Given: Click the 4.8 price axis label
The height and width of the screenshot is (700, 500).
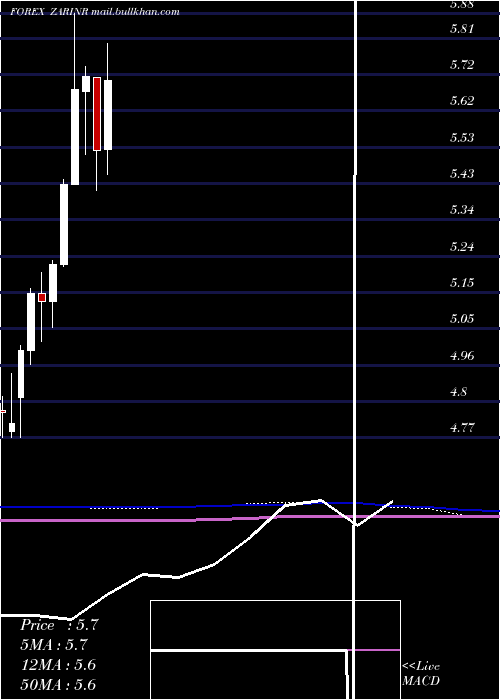Looking at the screenshot, I should [458, 392].
